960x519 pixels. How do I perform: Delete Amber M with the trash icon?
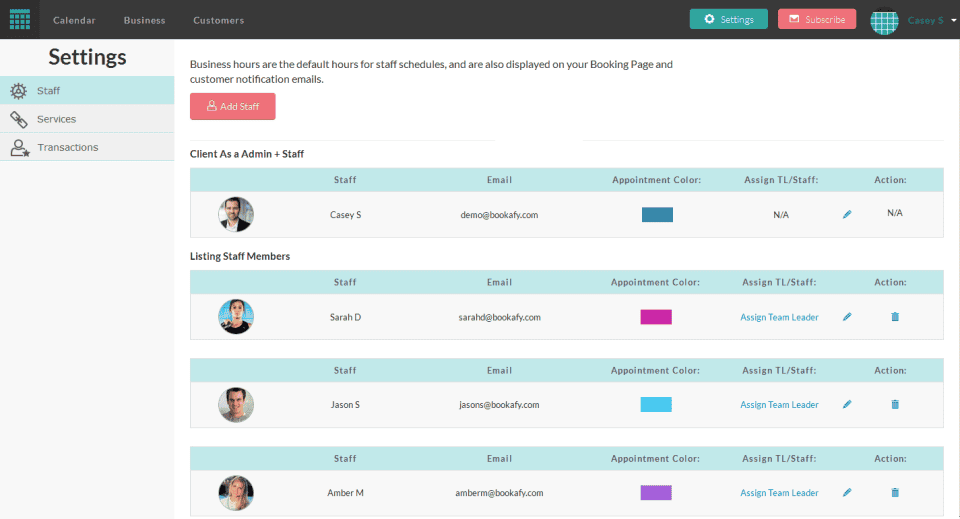click(894, 493)
